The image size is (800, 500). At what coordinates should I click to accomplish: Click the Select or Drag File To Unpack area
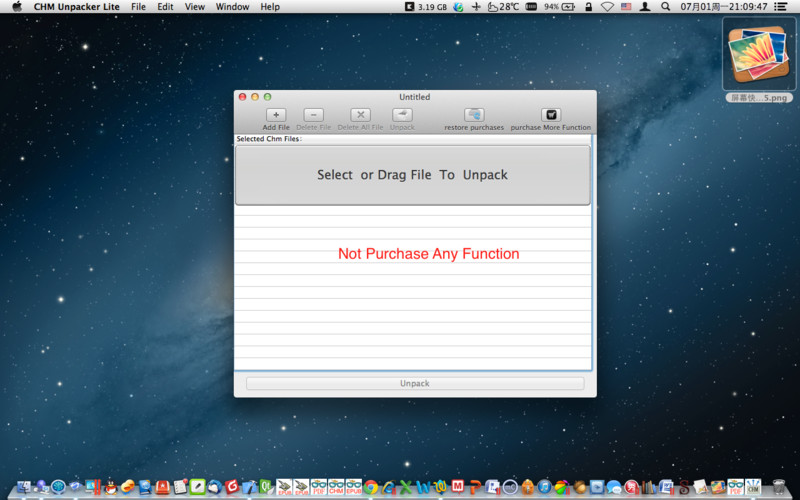412,175
